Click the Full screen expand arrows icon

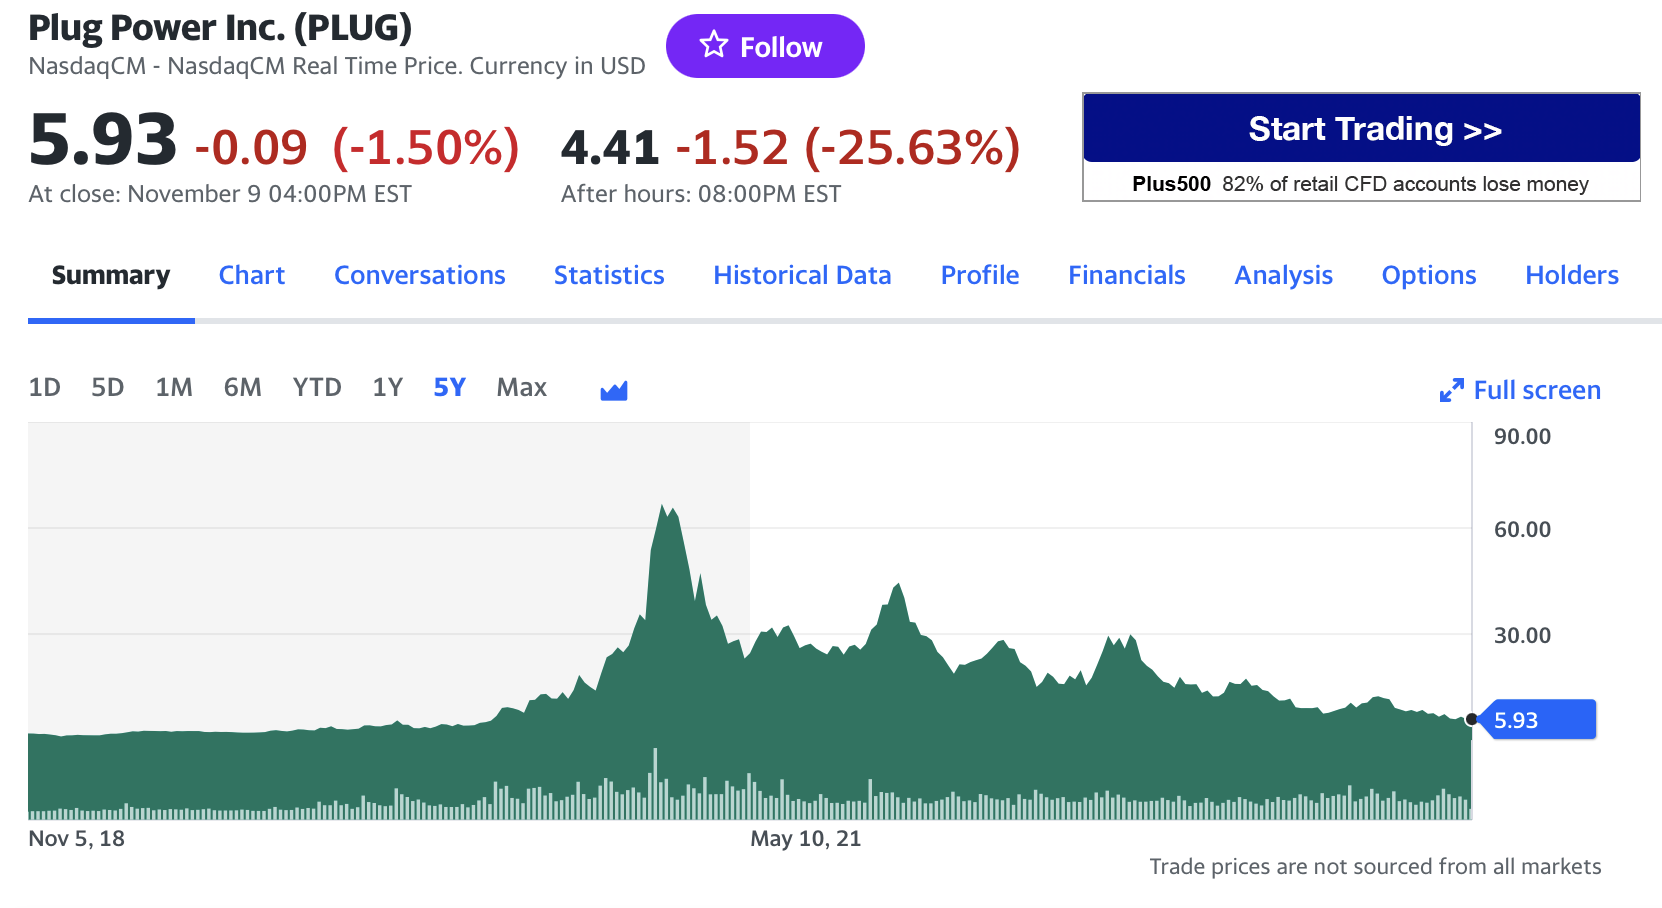pos(1451,390)
